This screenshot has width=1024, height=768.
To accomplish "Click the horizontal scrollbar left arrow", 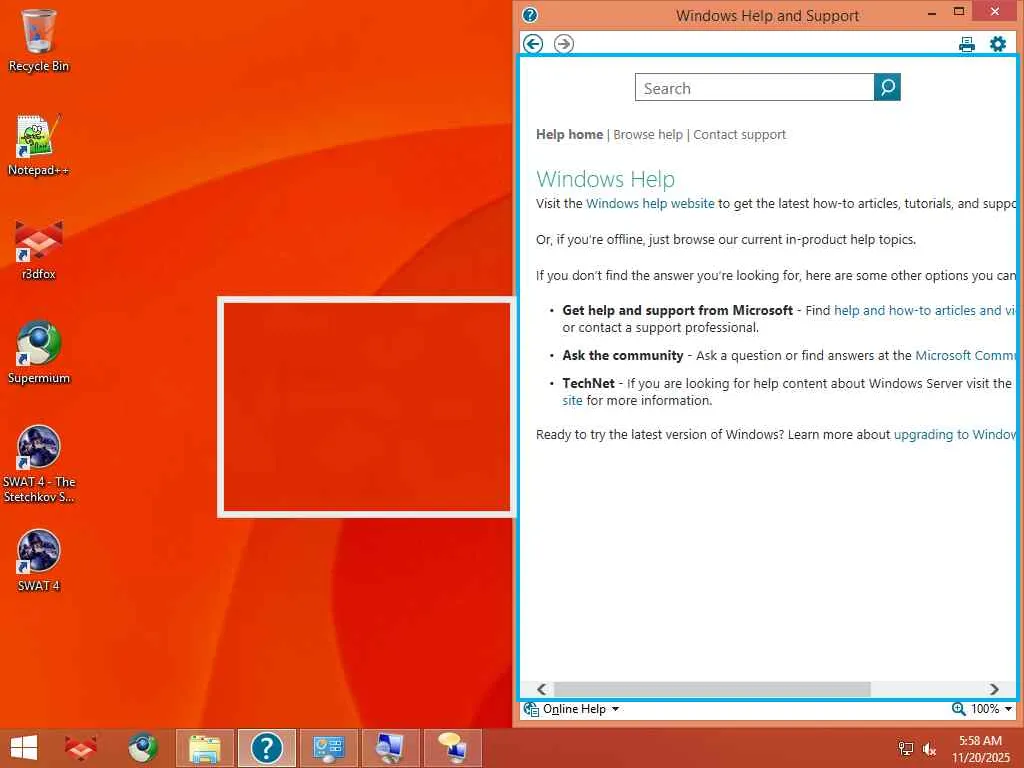I will click(x=541, y=690).
